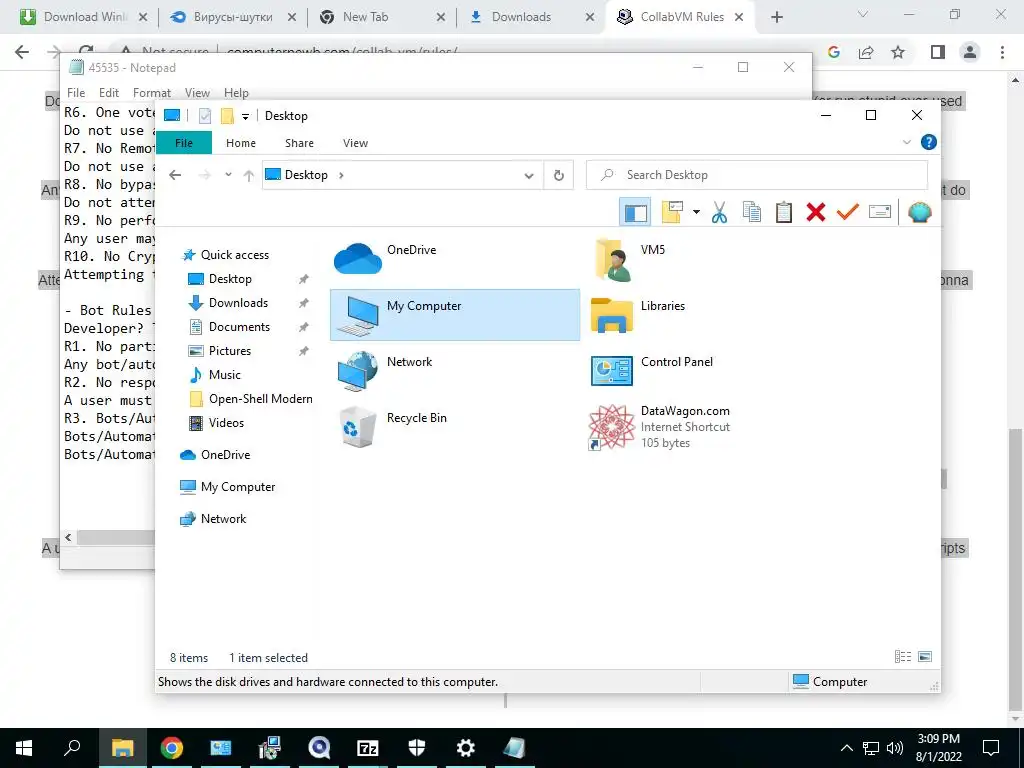Screen dimensions: 1024x768
Task: Open the folder options toolbar icon
Action: [672, 212]
